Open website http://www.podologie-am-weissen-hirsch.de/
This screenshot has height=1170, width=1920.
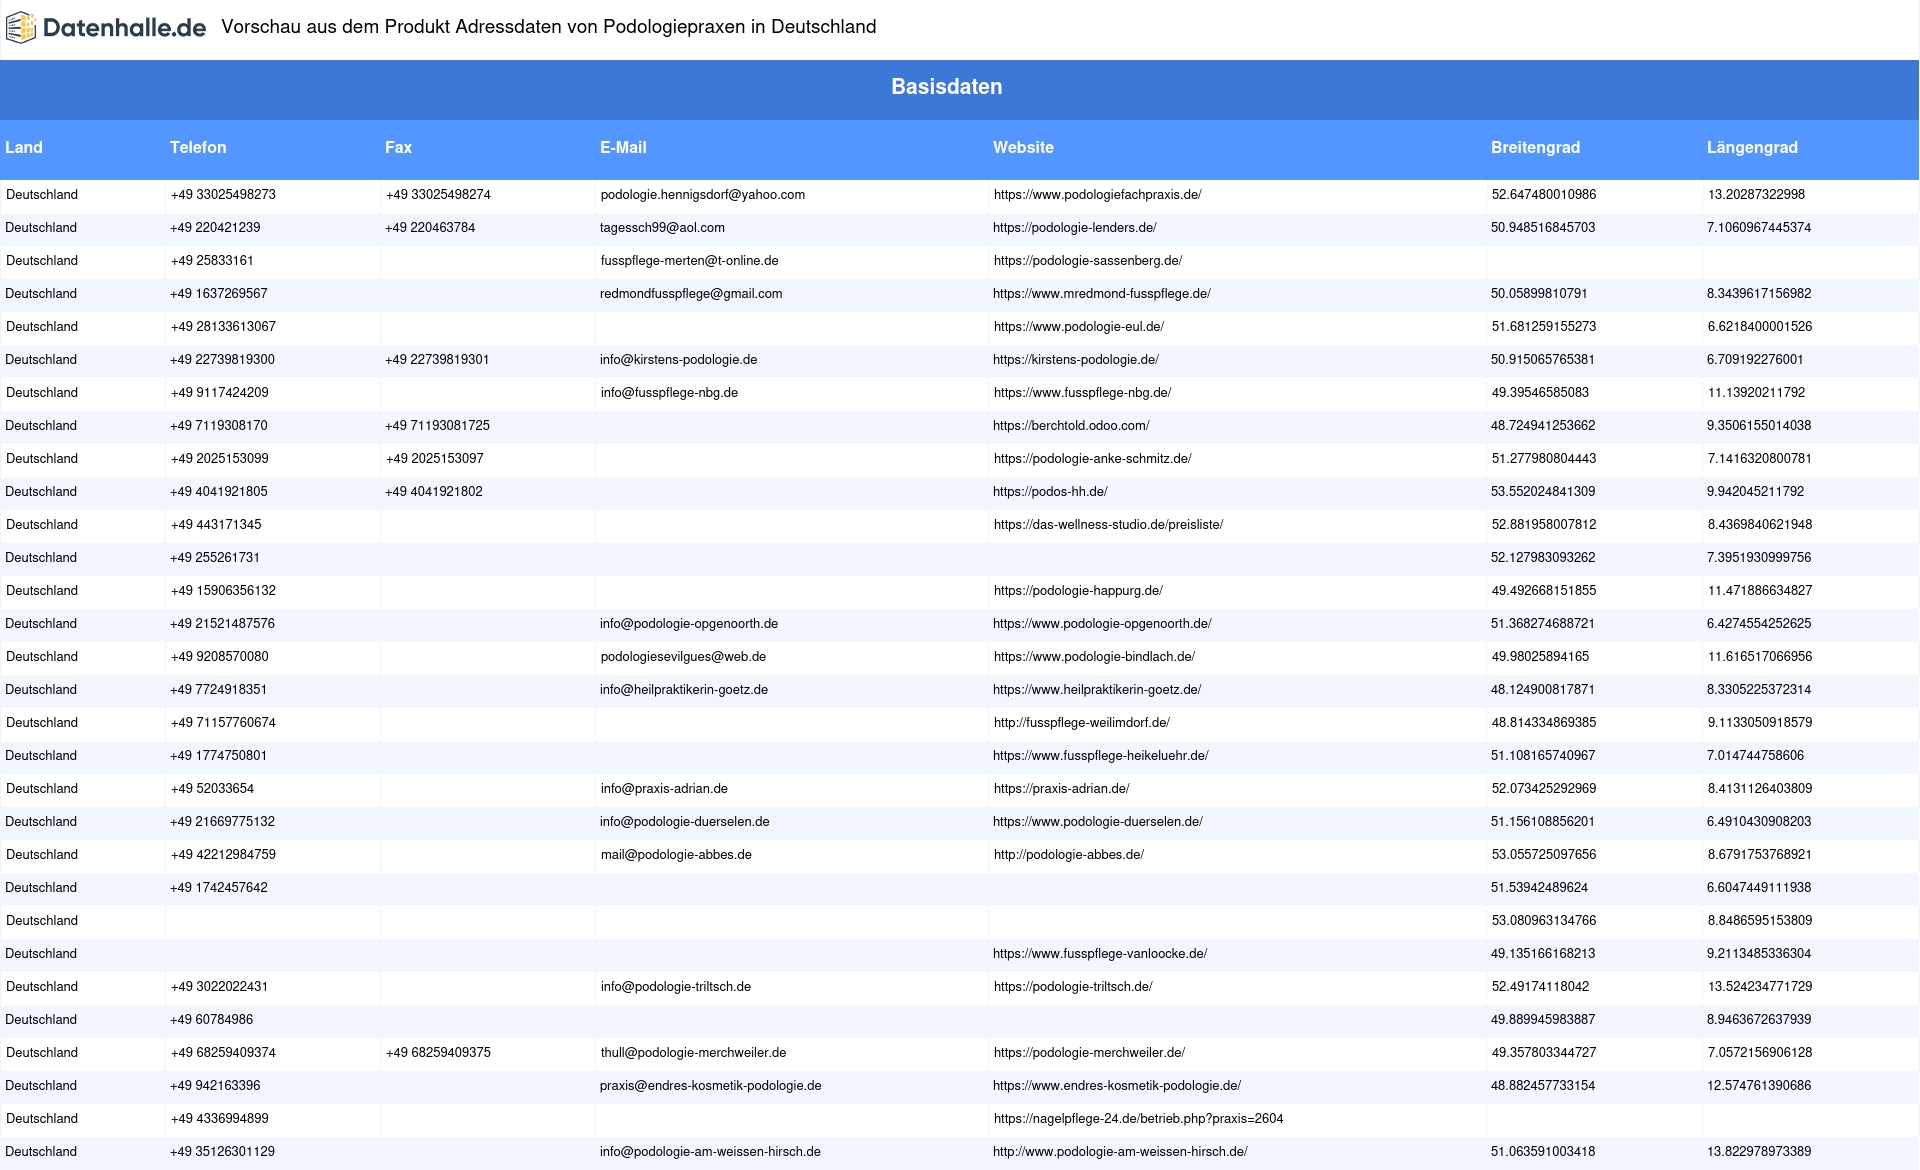[1120, 1152]
